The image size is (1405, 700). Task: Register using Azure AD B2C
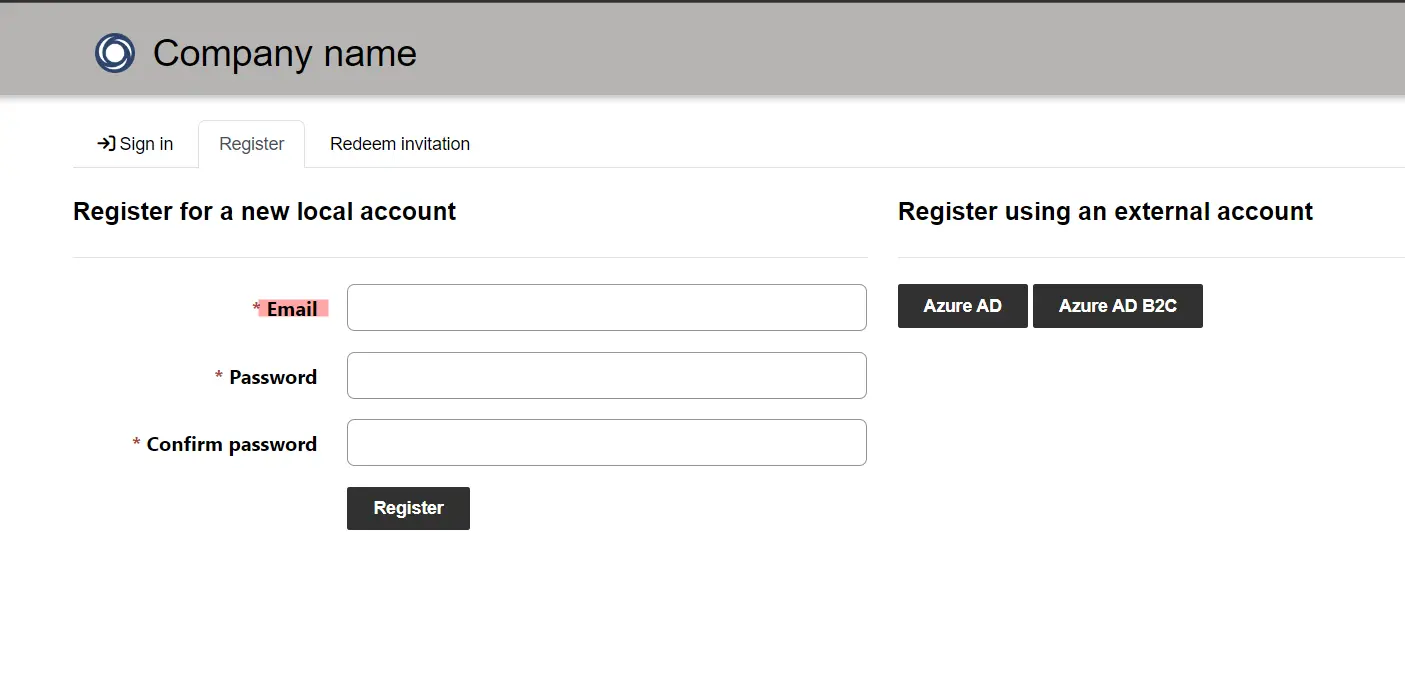coord(1117,306)
